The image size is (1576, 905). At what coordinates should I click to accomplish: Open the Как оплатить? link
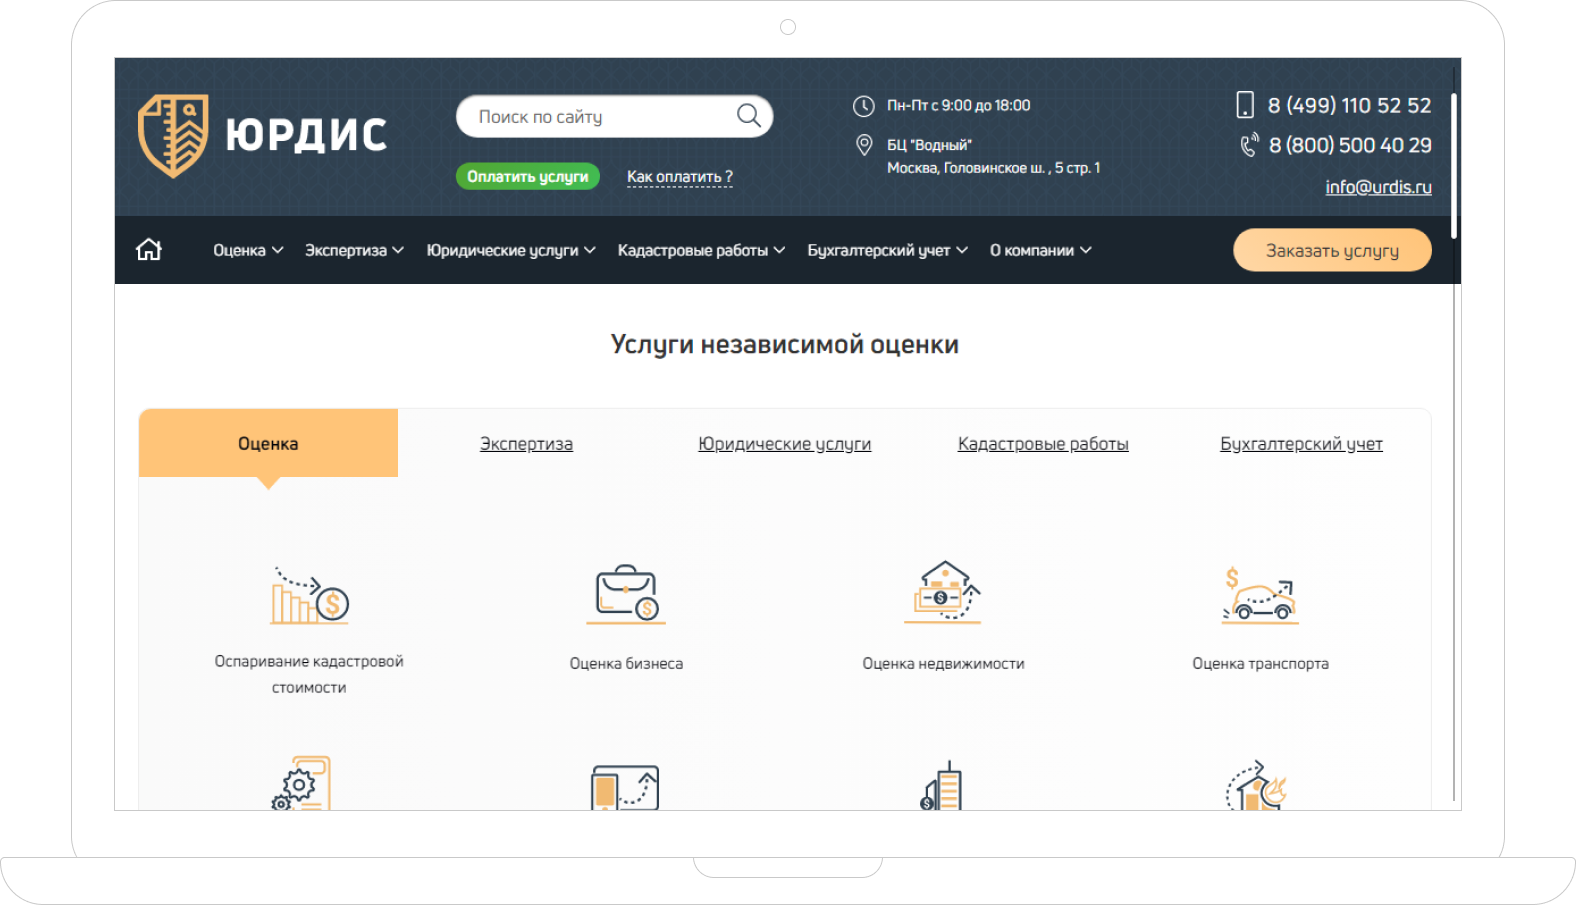[679, 177]
